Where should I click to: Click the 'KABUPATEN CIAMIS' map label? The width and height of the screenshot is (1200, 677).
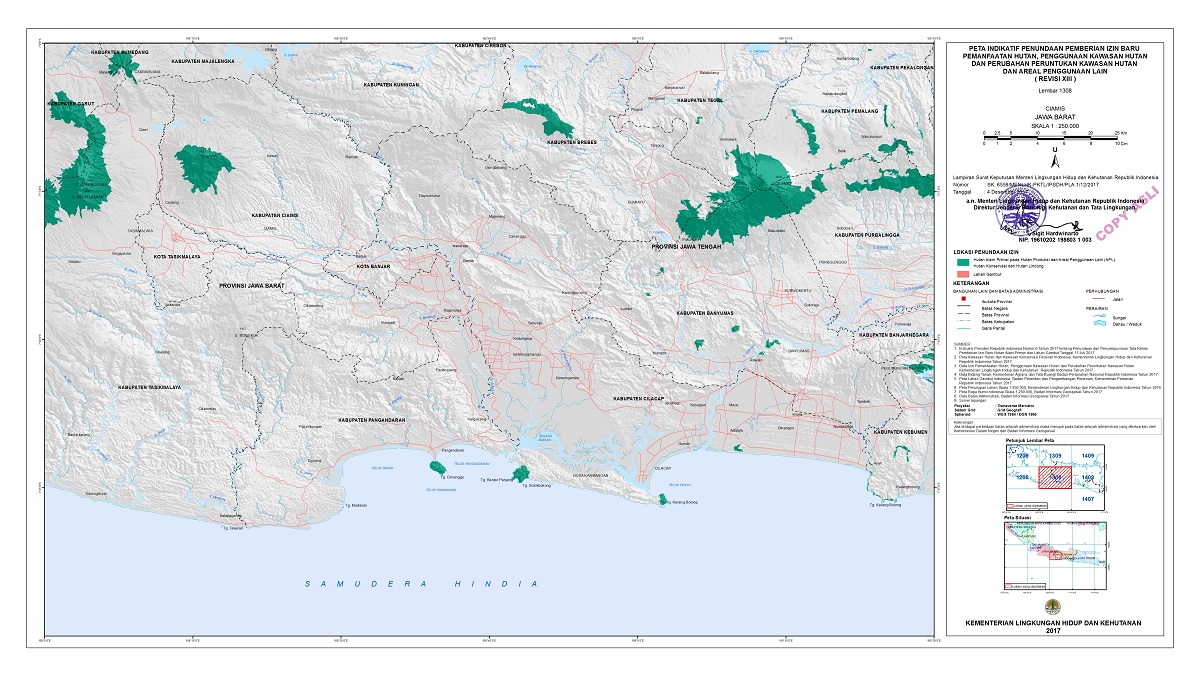point(278,214)
